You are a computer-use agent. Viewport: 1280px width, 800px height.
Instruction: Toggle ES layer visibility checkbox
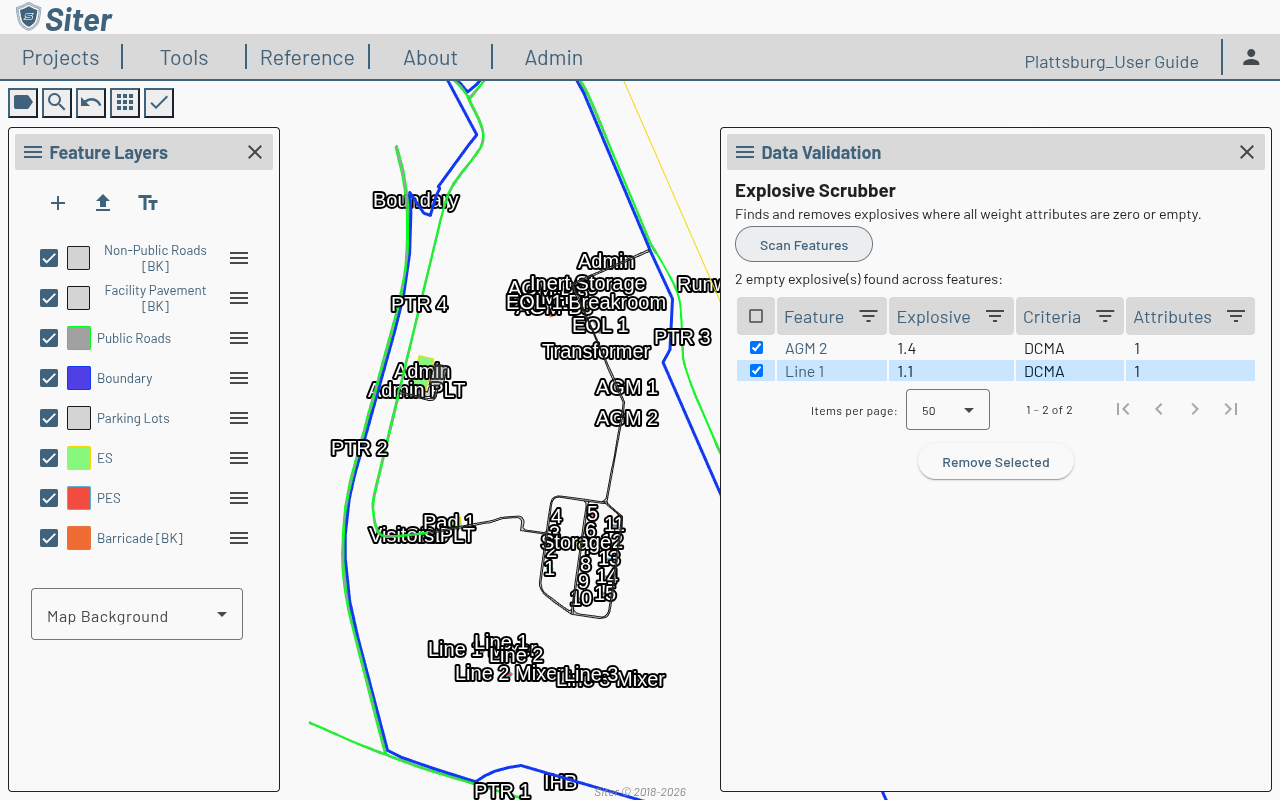coord(49,458)
